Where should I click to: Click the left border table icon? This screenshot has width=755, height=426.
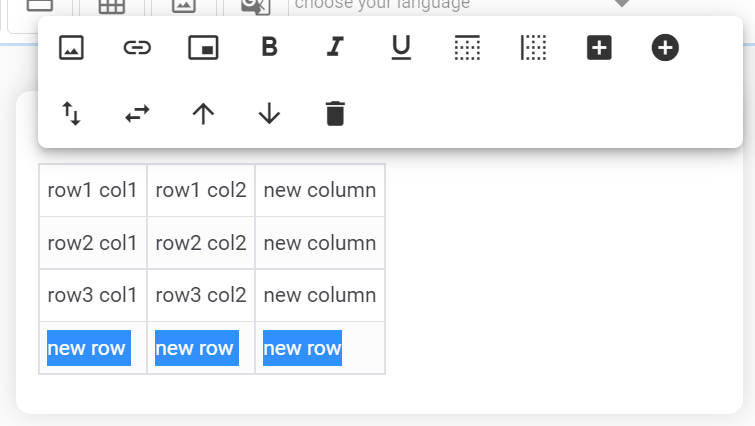point(533,47)
